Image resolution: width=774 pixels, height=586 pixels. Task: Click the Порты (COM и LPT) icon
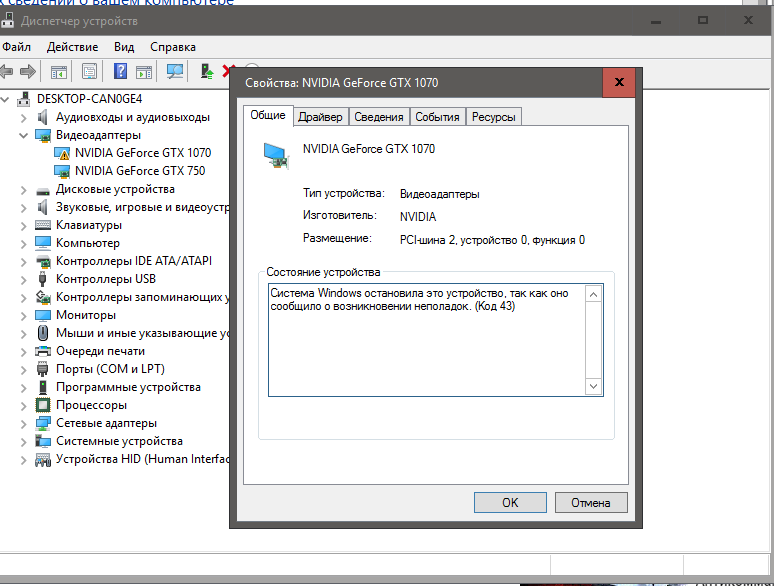42,369
